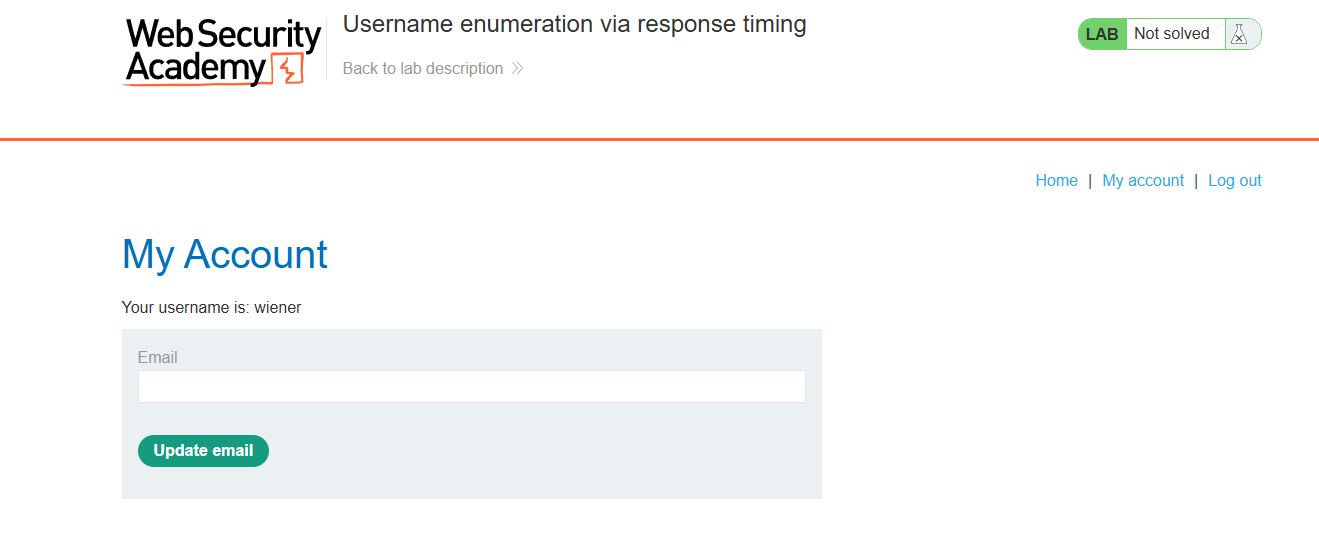1319x538 pixels.
Task: Open the My account navigation link
Action: tap(1143, 181)
